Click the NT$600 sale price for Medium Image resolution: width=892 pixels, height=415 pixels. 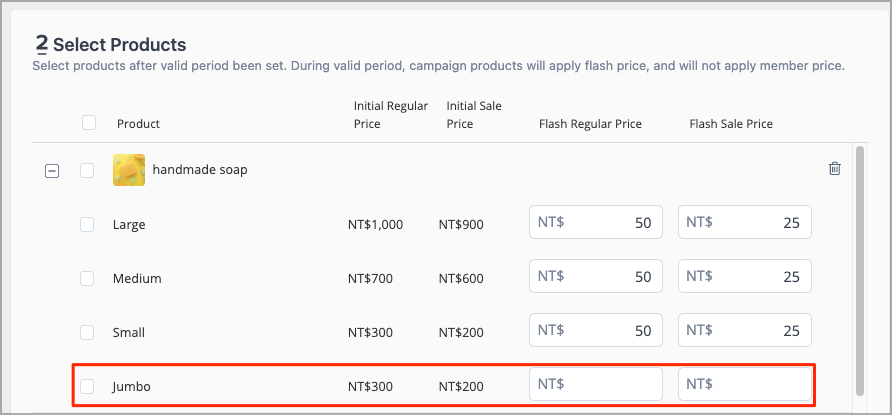coord(461,279)
